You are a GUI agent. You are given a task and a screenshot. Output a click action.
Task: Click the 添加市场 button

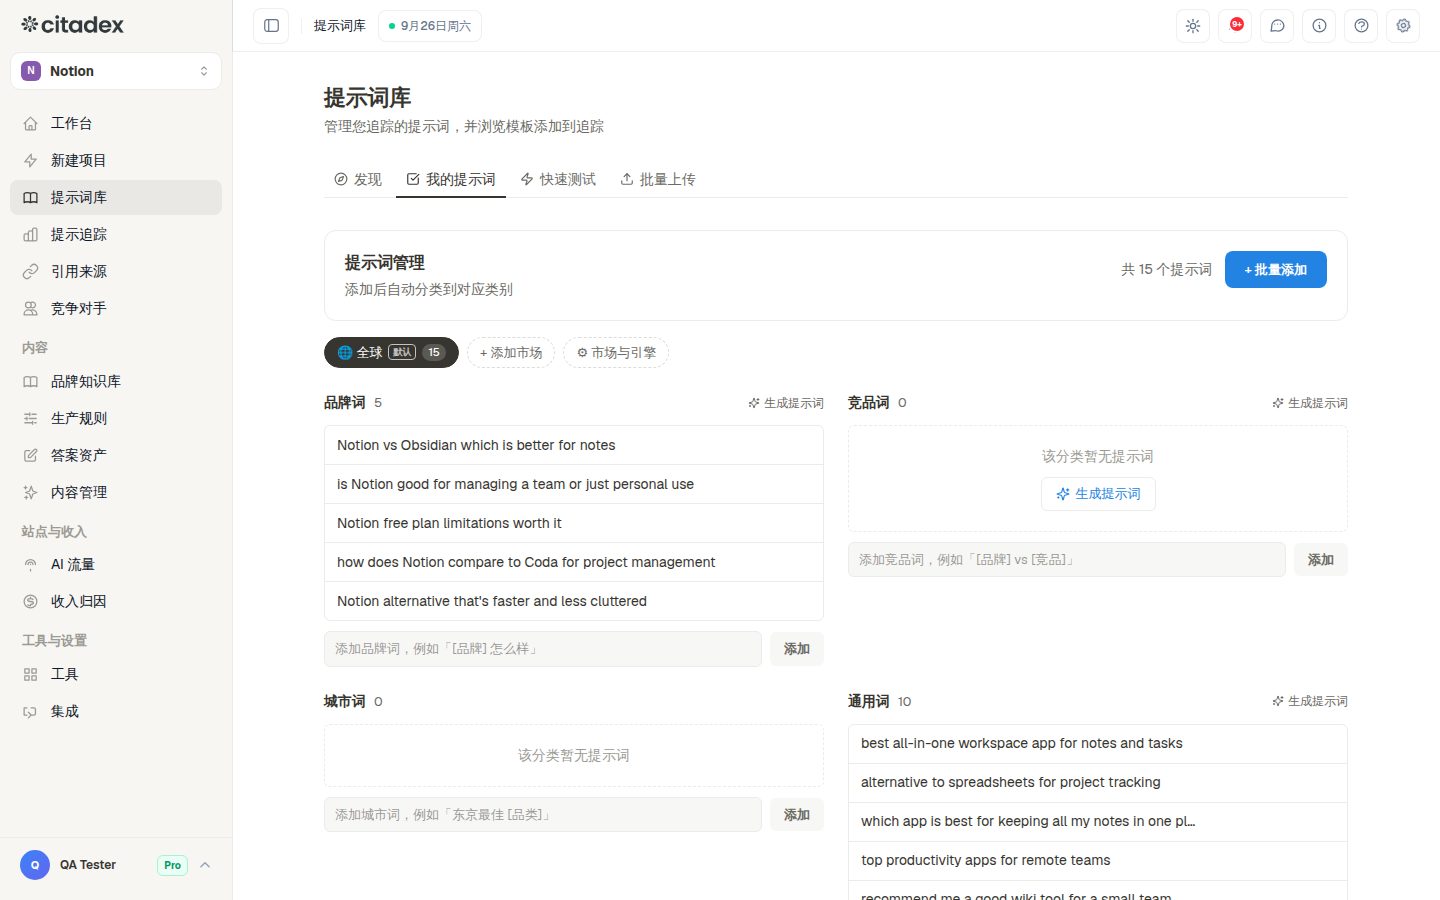pos(511,352)
